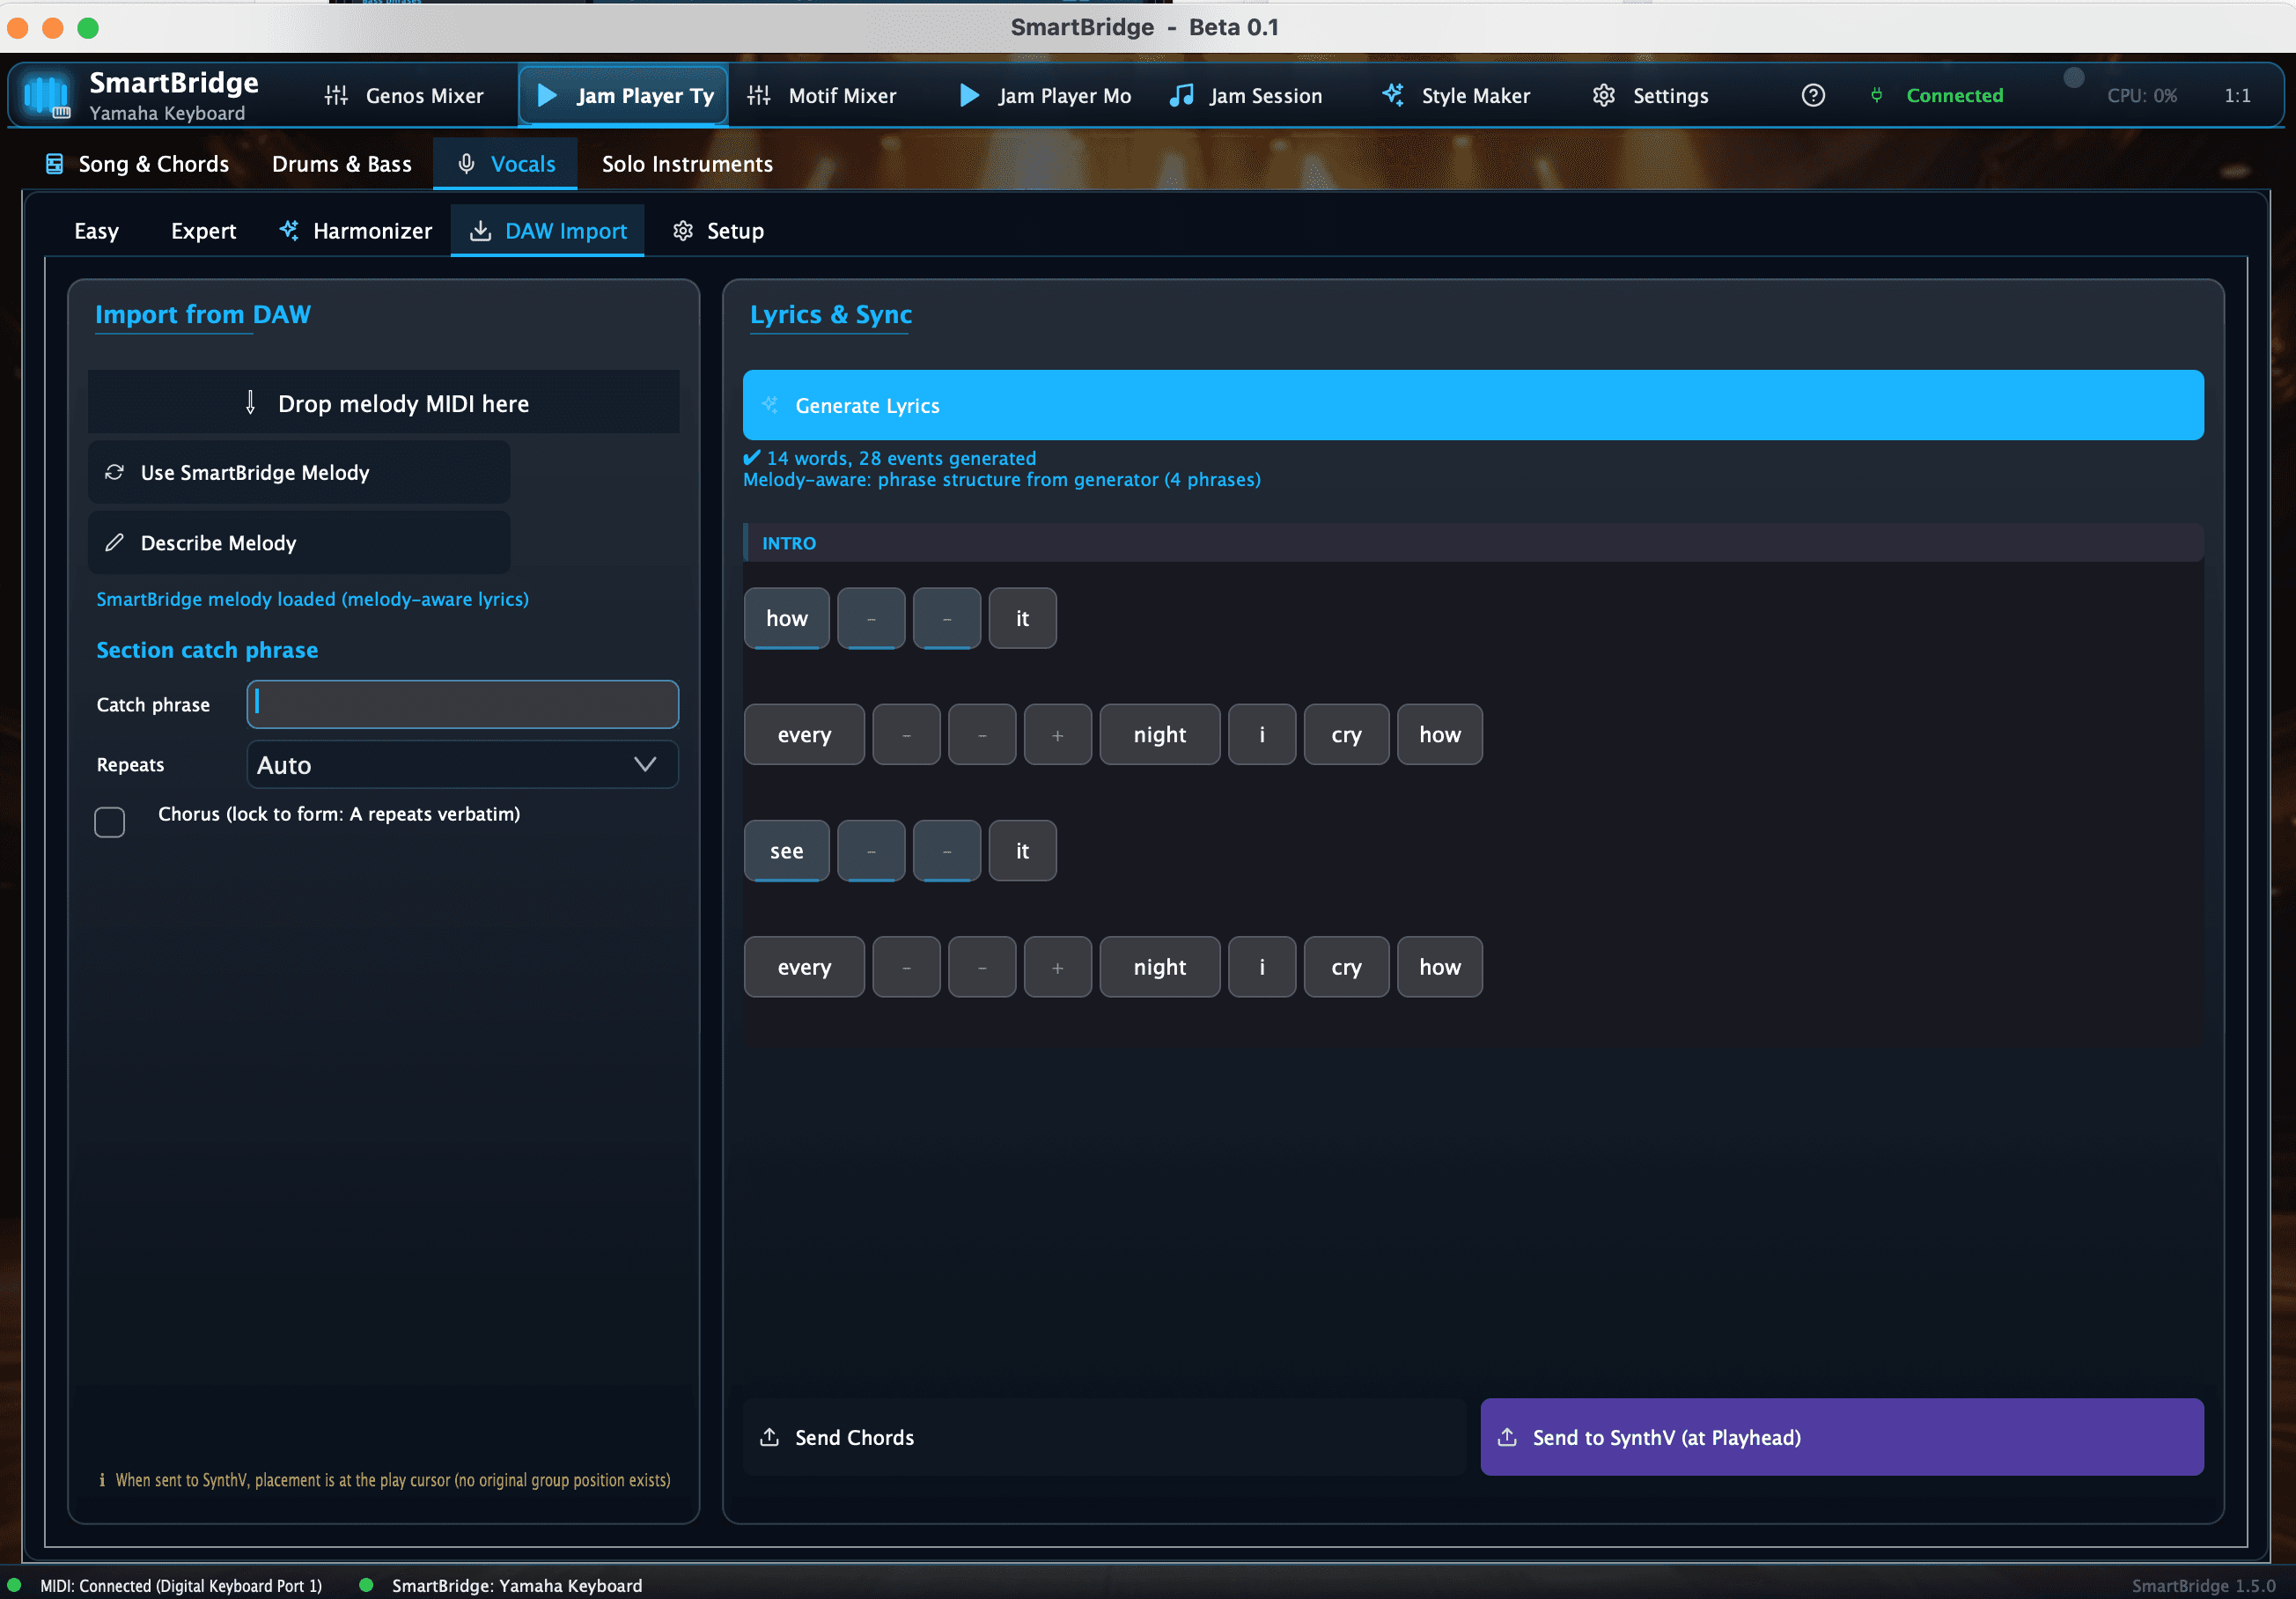Click the Use SmartBridge Melody button
Viewport: 2296px width, 1599px height.
(299, 472)
